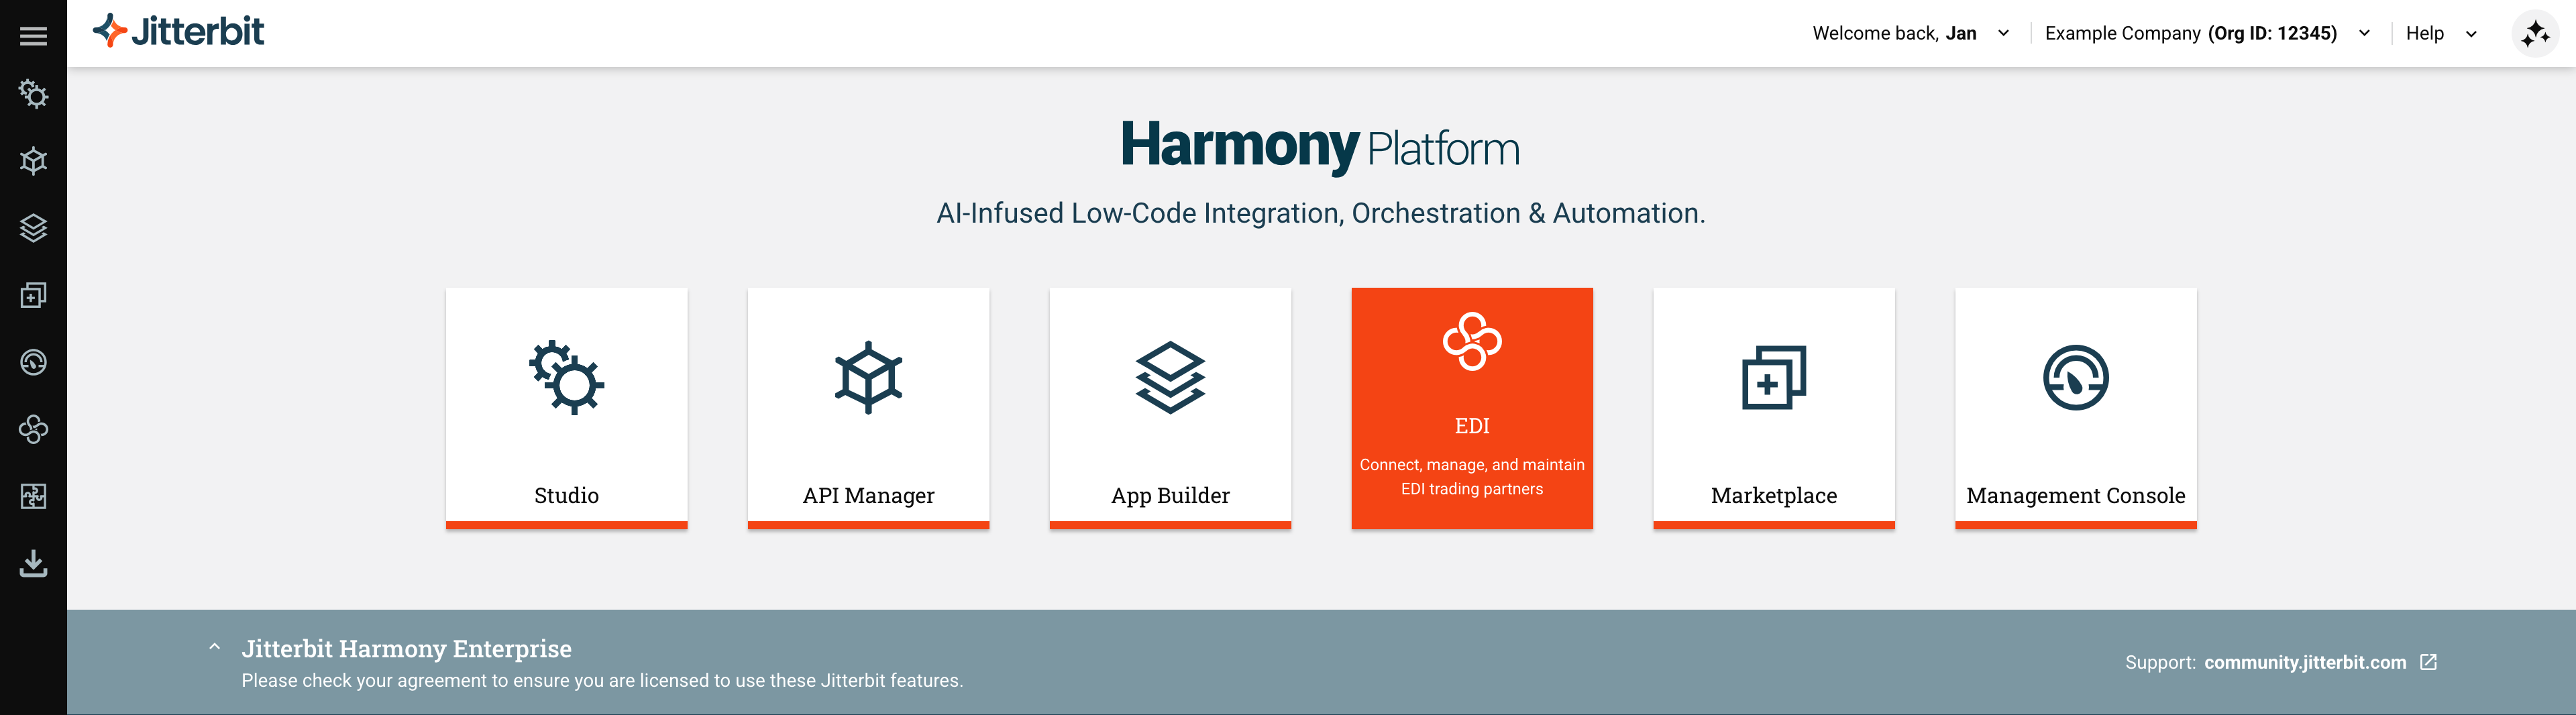This screenshot has height=715, width=2576.
Task: Open the Management Console tile
Action: (2075, 408)
